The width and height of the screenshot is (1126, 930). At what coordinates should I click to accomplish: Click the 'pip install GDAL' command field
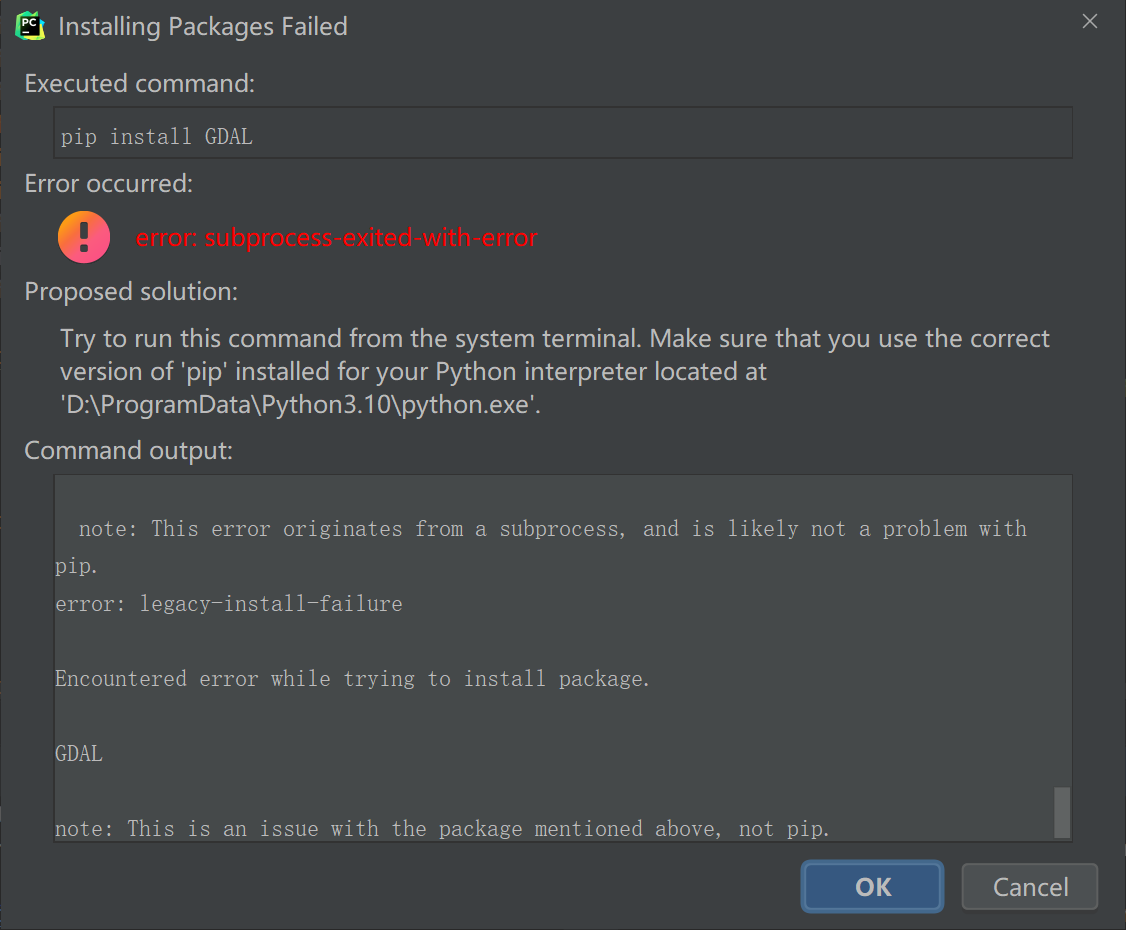point(562,133)
